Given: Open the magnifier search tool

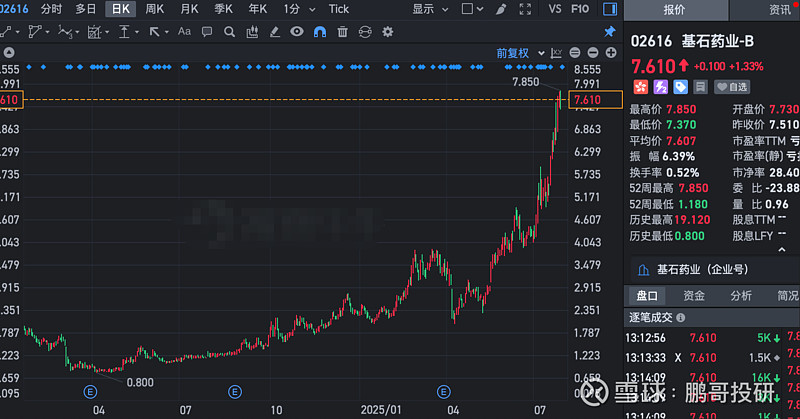Looking at the screenshot, I should (229, 32).
